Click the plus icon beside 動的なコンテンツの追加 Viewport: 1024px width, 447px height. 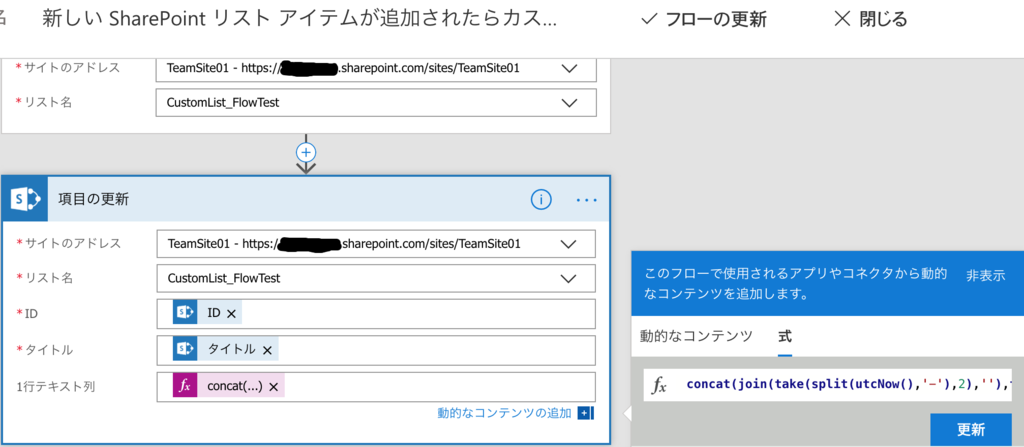[x=584, y=413]
